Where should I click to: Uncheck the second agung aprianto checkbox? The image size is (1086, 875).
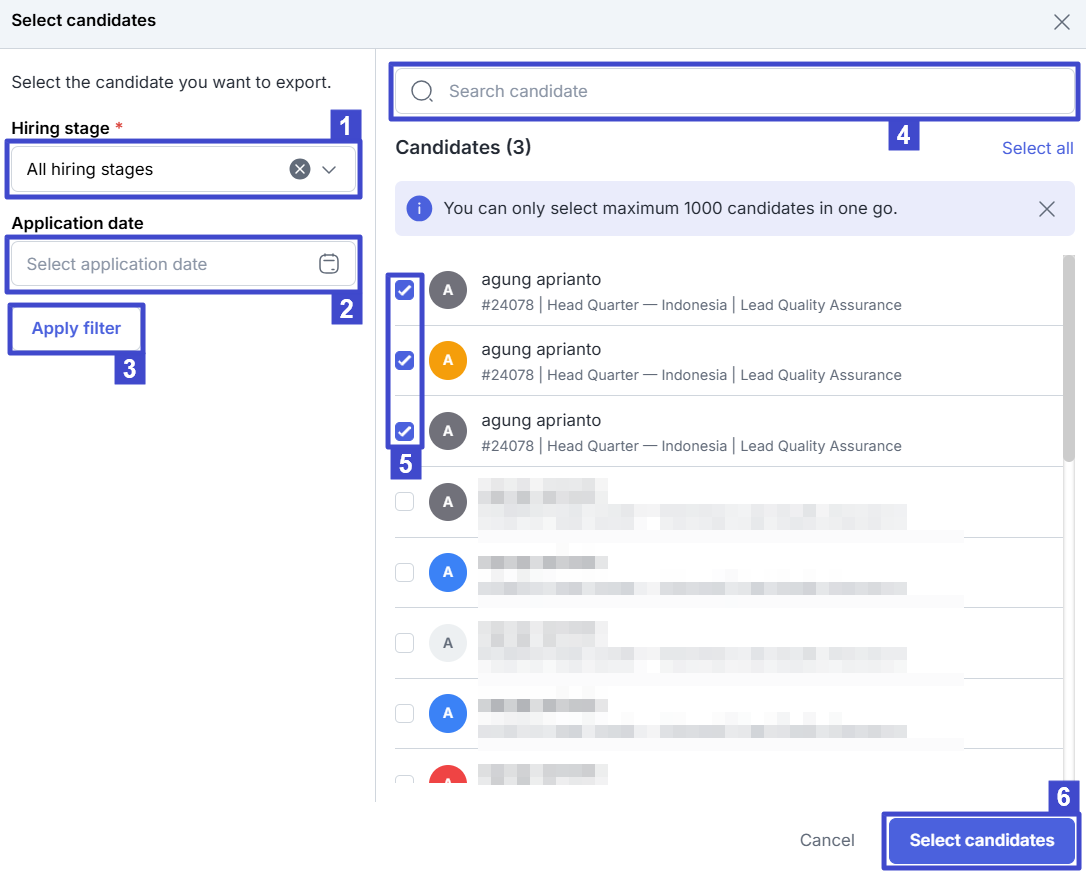(x=404, y=361)
